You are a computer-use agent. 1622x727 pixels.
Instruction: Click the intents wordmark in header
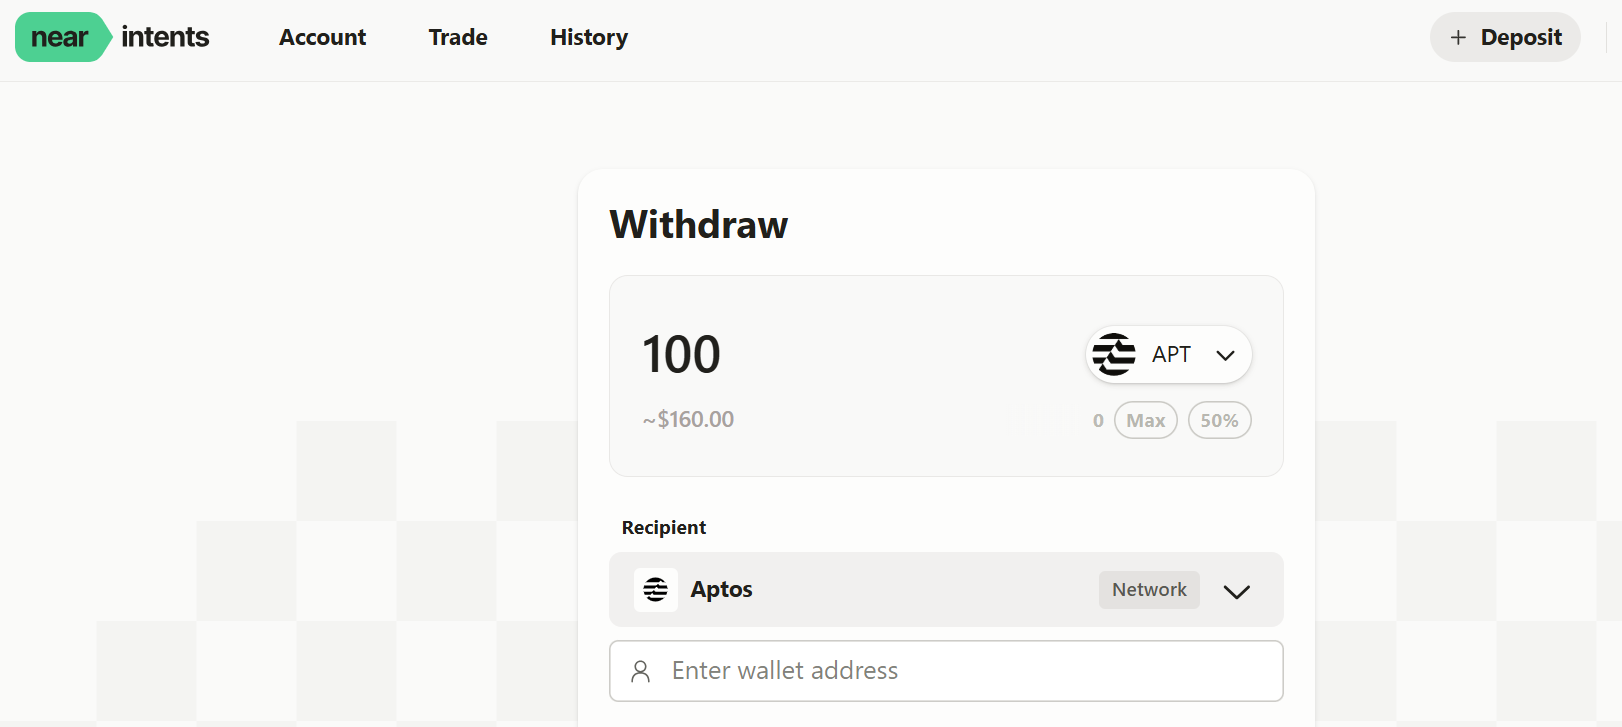pyautogui.click(x=165, y=37)
